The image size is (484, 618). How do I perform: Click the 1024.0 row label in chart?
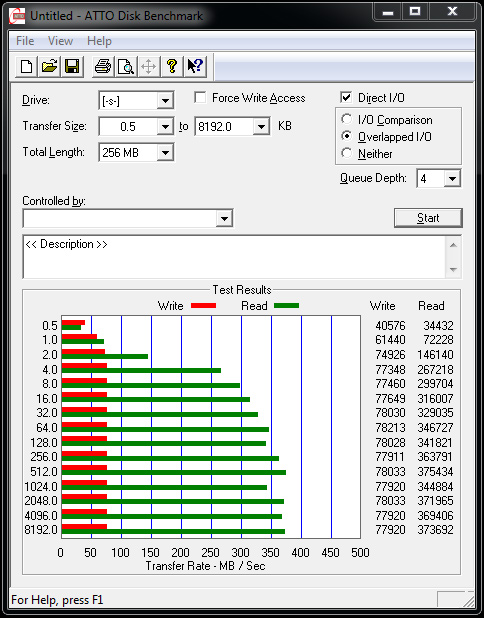click(41, 486)
